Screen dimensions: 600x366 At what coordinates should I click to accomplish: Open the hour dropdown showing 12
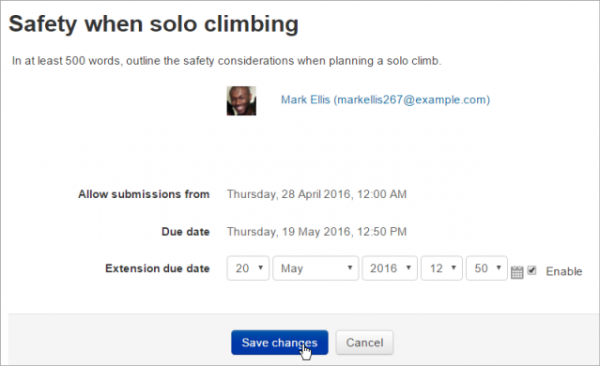coord(442,268)
